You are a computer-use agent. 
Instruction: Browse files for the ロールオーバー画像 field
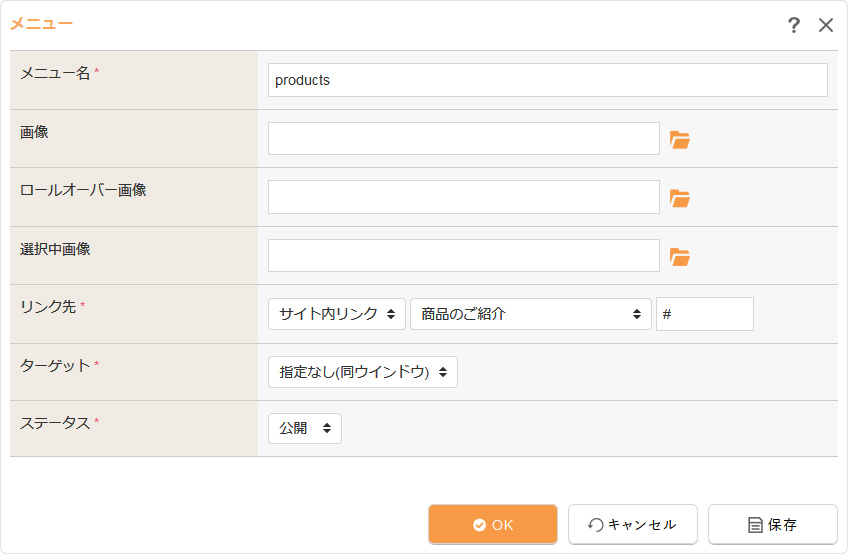tap(680, 198)
